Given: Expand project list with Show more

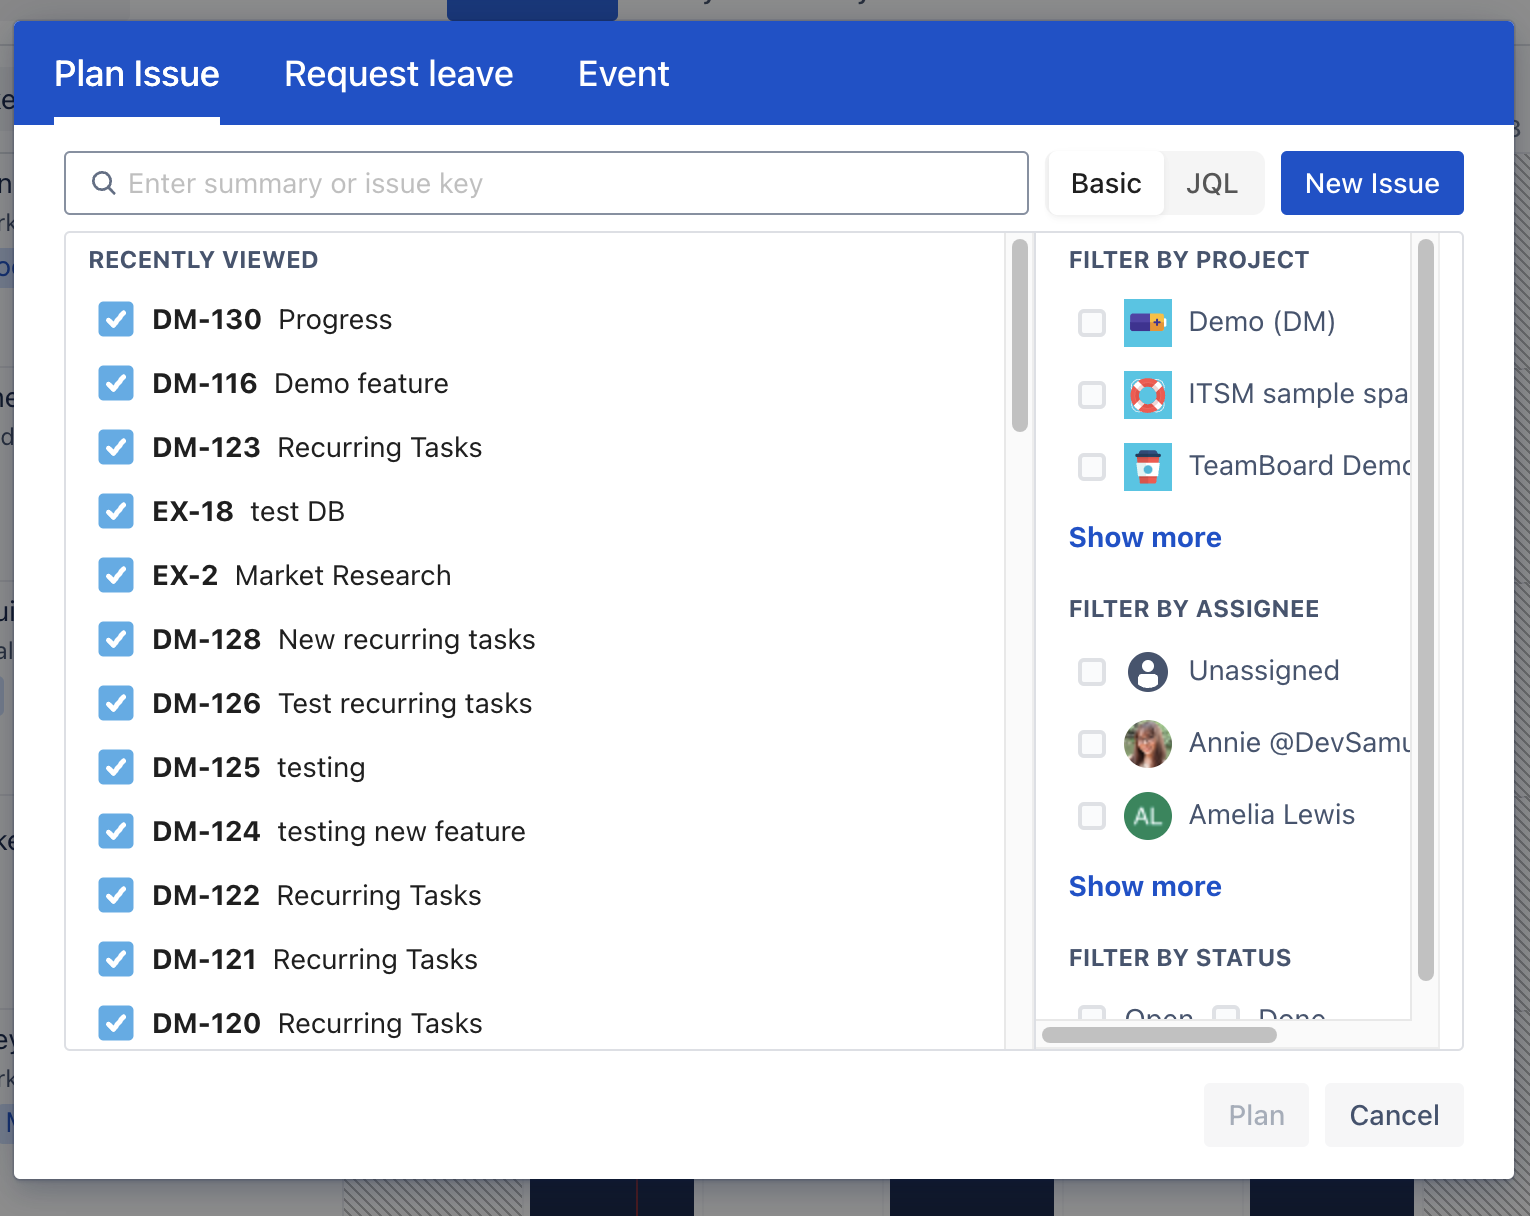Looking at the screenshot, I should (x=1144, y=537).
